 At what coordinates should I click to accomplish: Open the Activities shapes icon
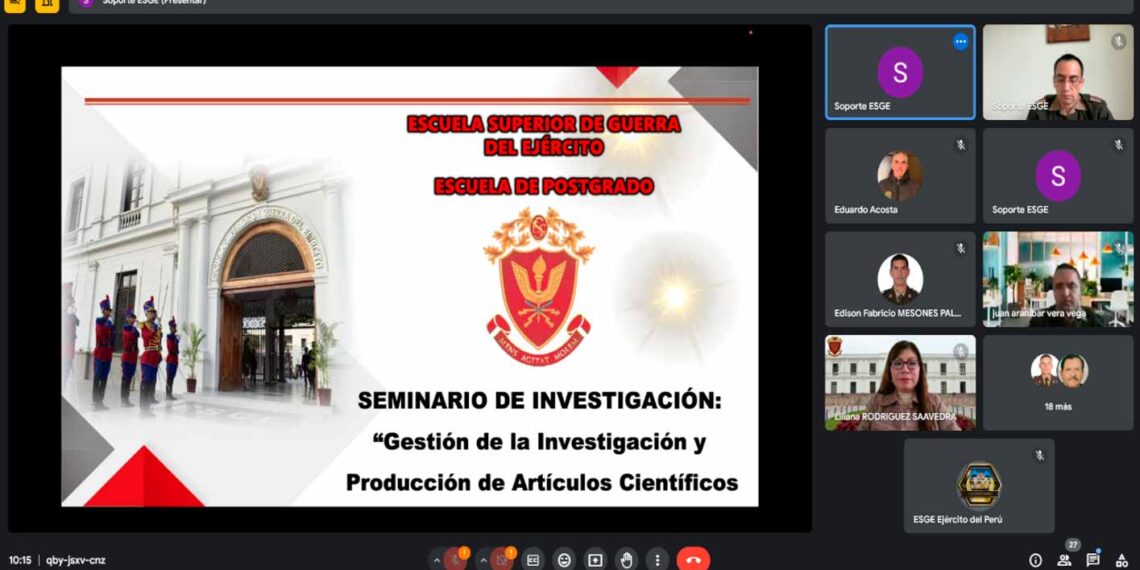pyautogui.click(x=1121, y=560)
